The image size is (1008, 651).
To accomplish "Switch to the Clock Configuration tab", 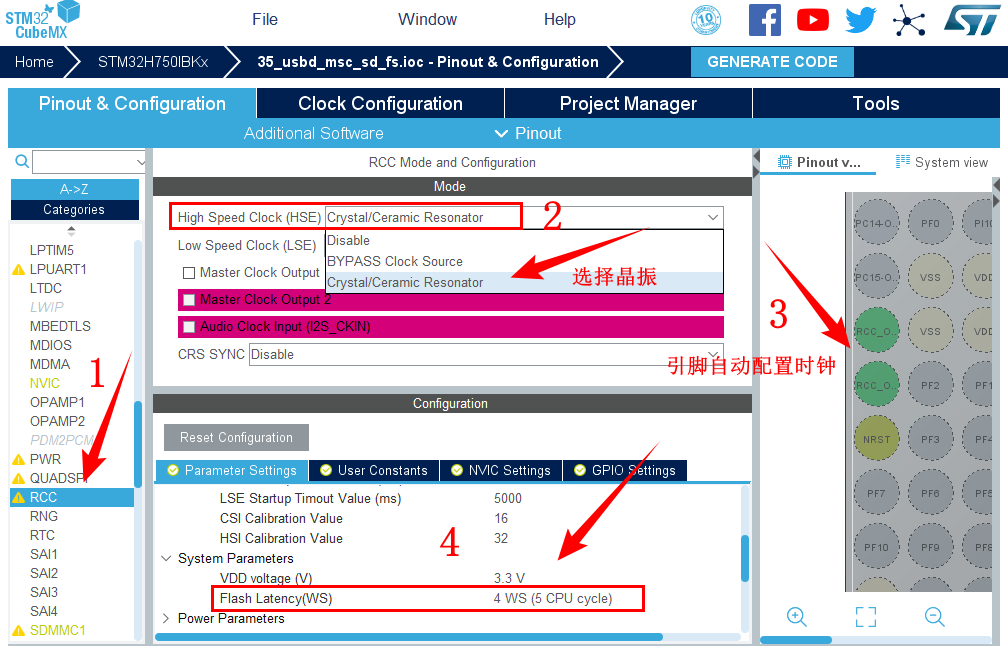I will [x=380, y=104].
